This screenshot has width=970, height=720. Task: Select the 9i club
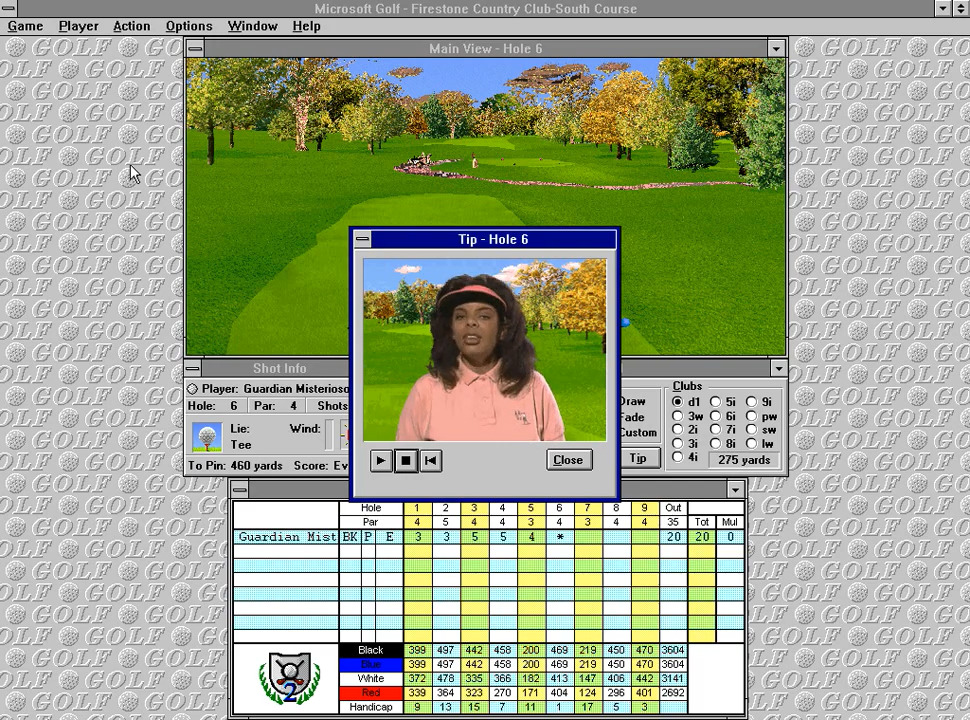751,401
